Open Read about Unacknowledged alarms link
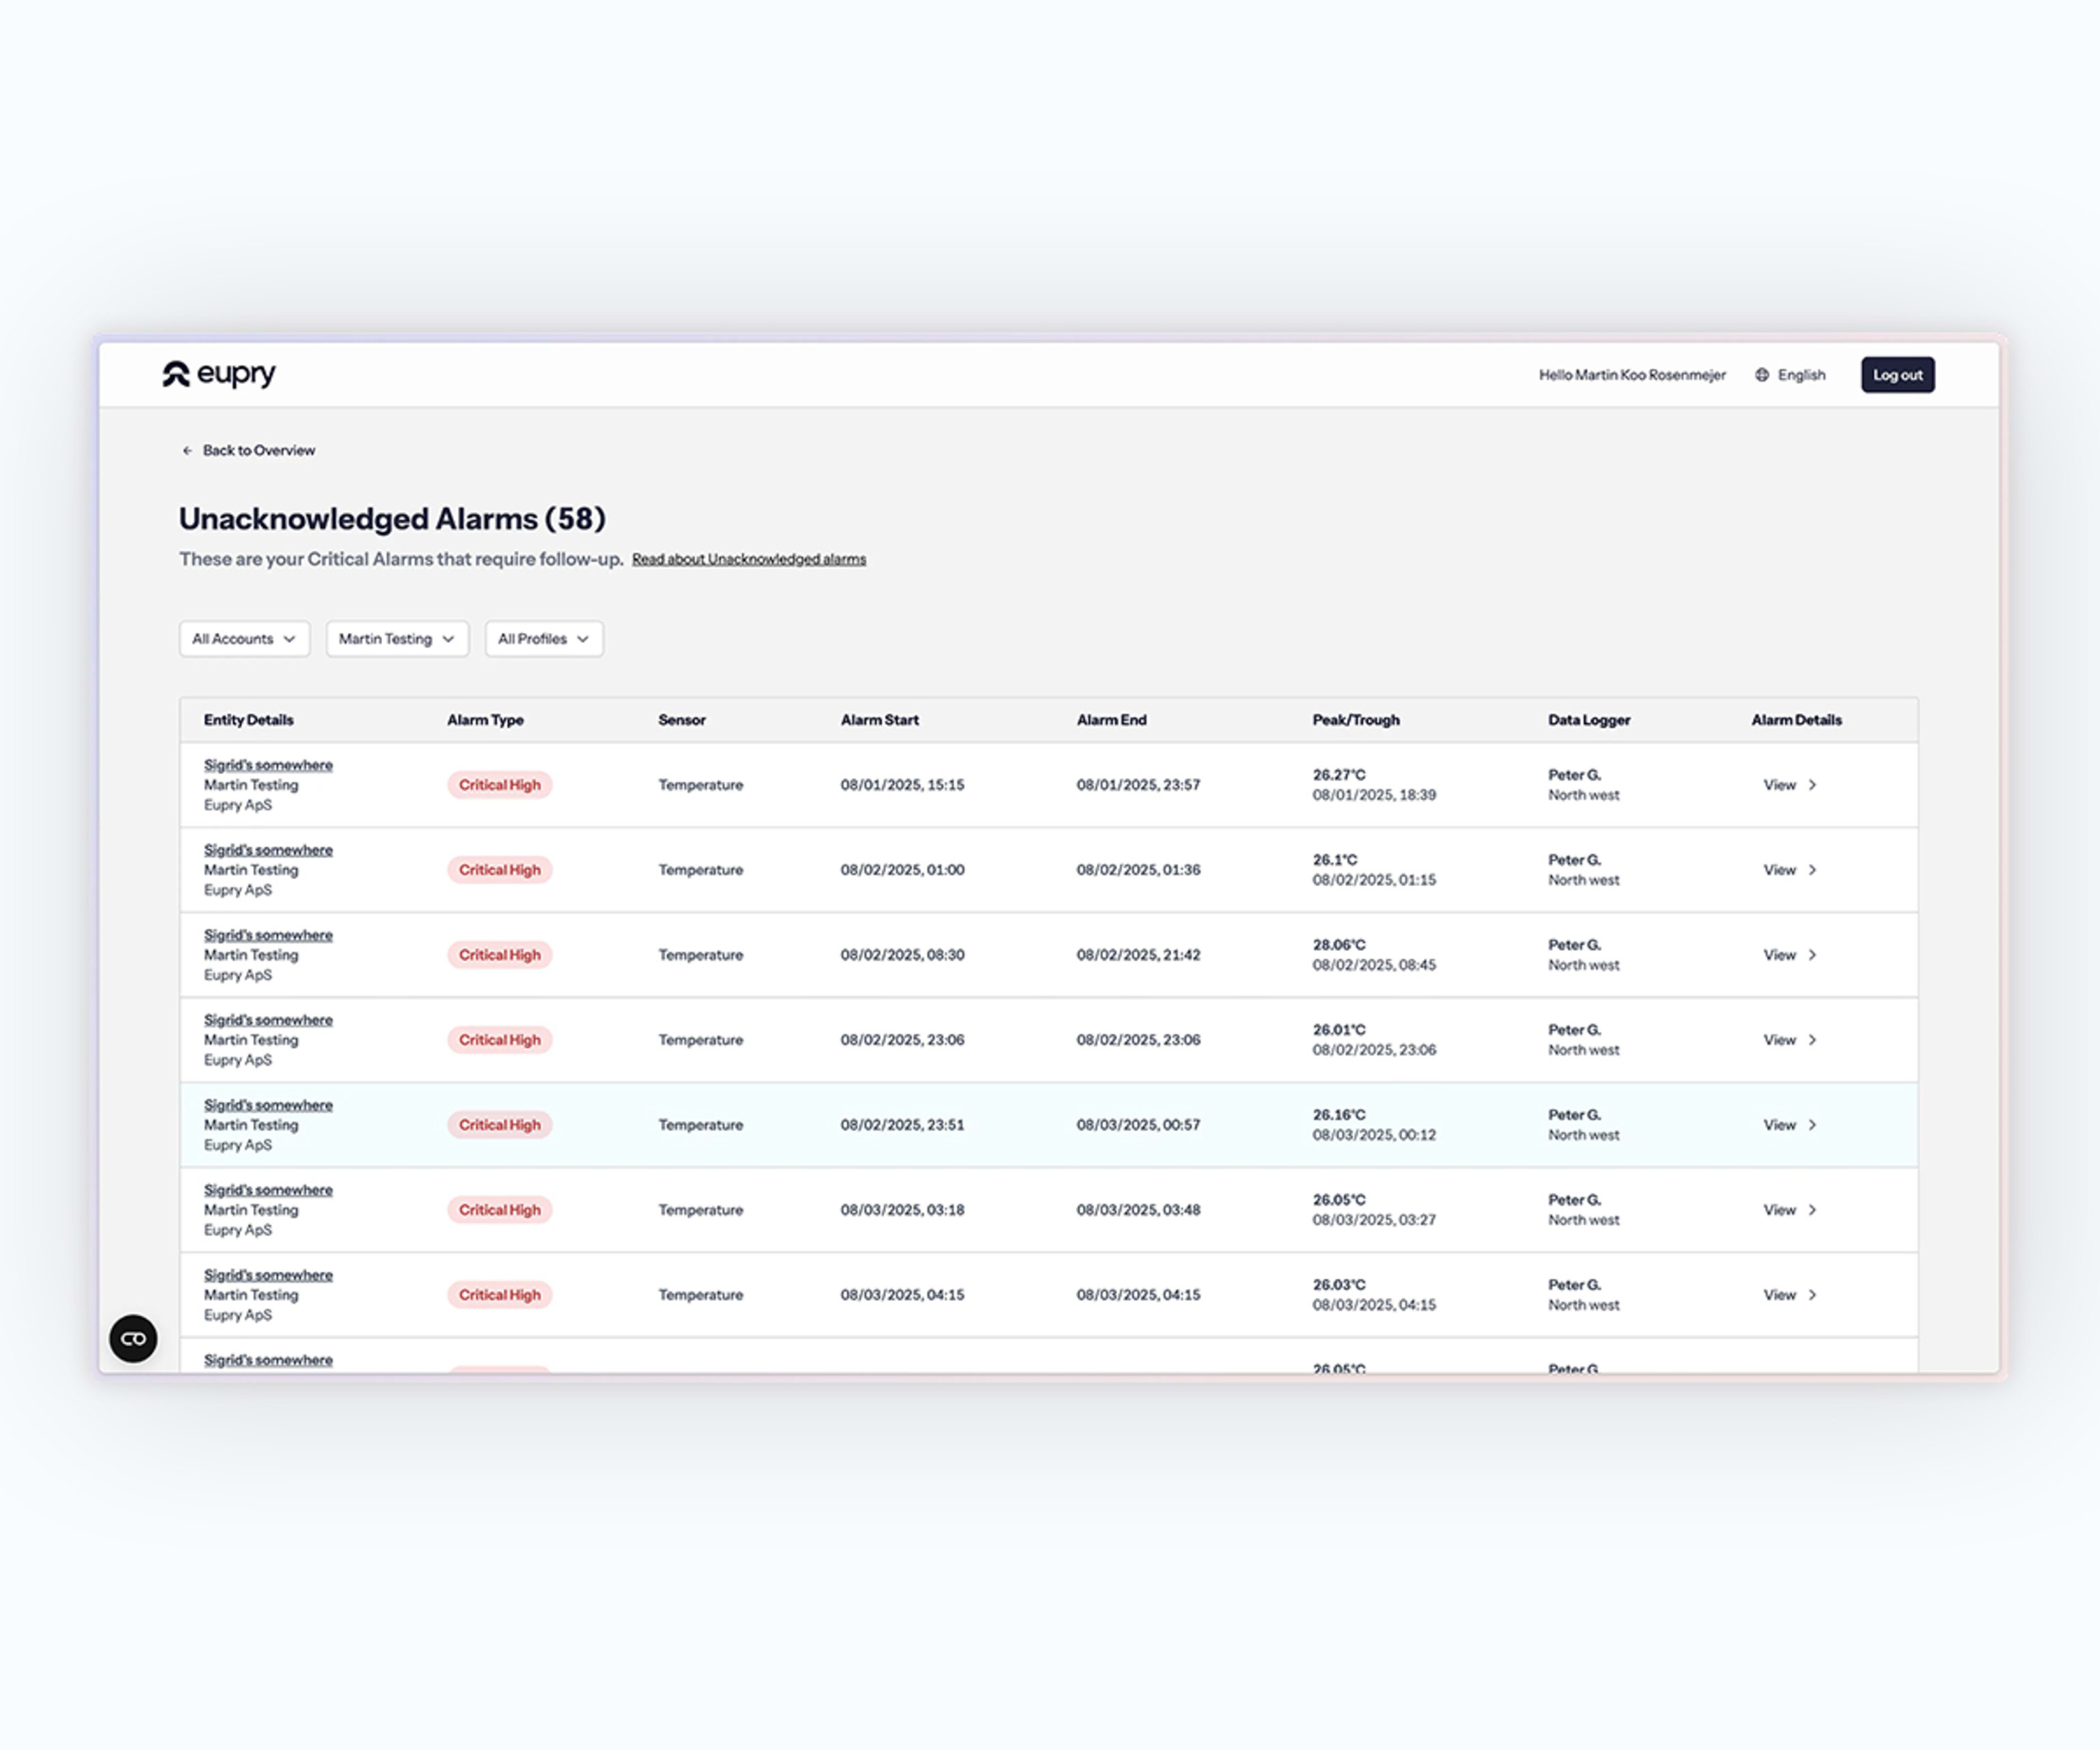The height and width of the screenshot is (1750, 2100). pyautogui.click(x=749, y=559)
